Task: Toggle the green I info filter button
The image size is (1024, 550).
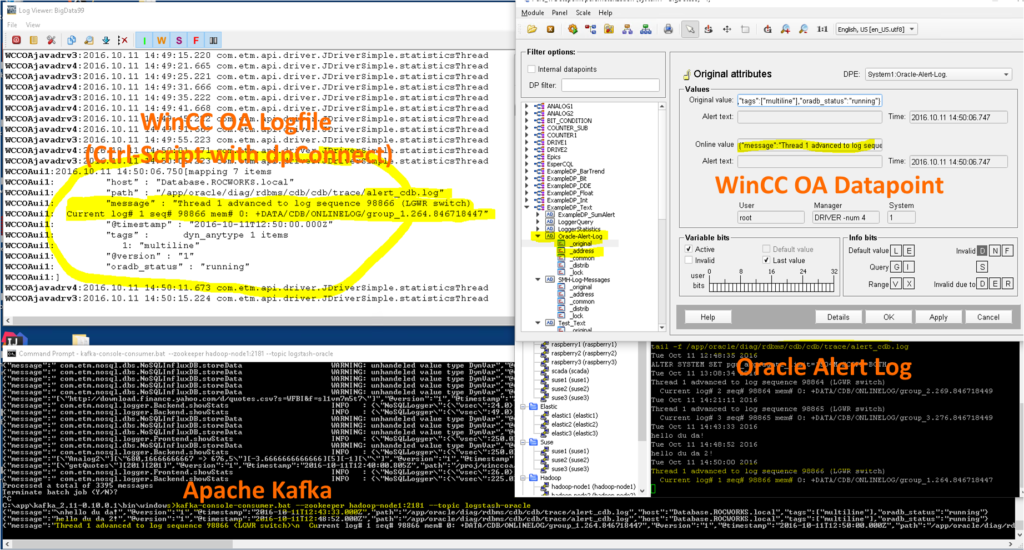Action: [x=144, y=40]
